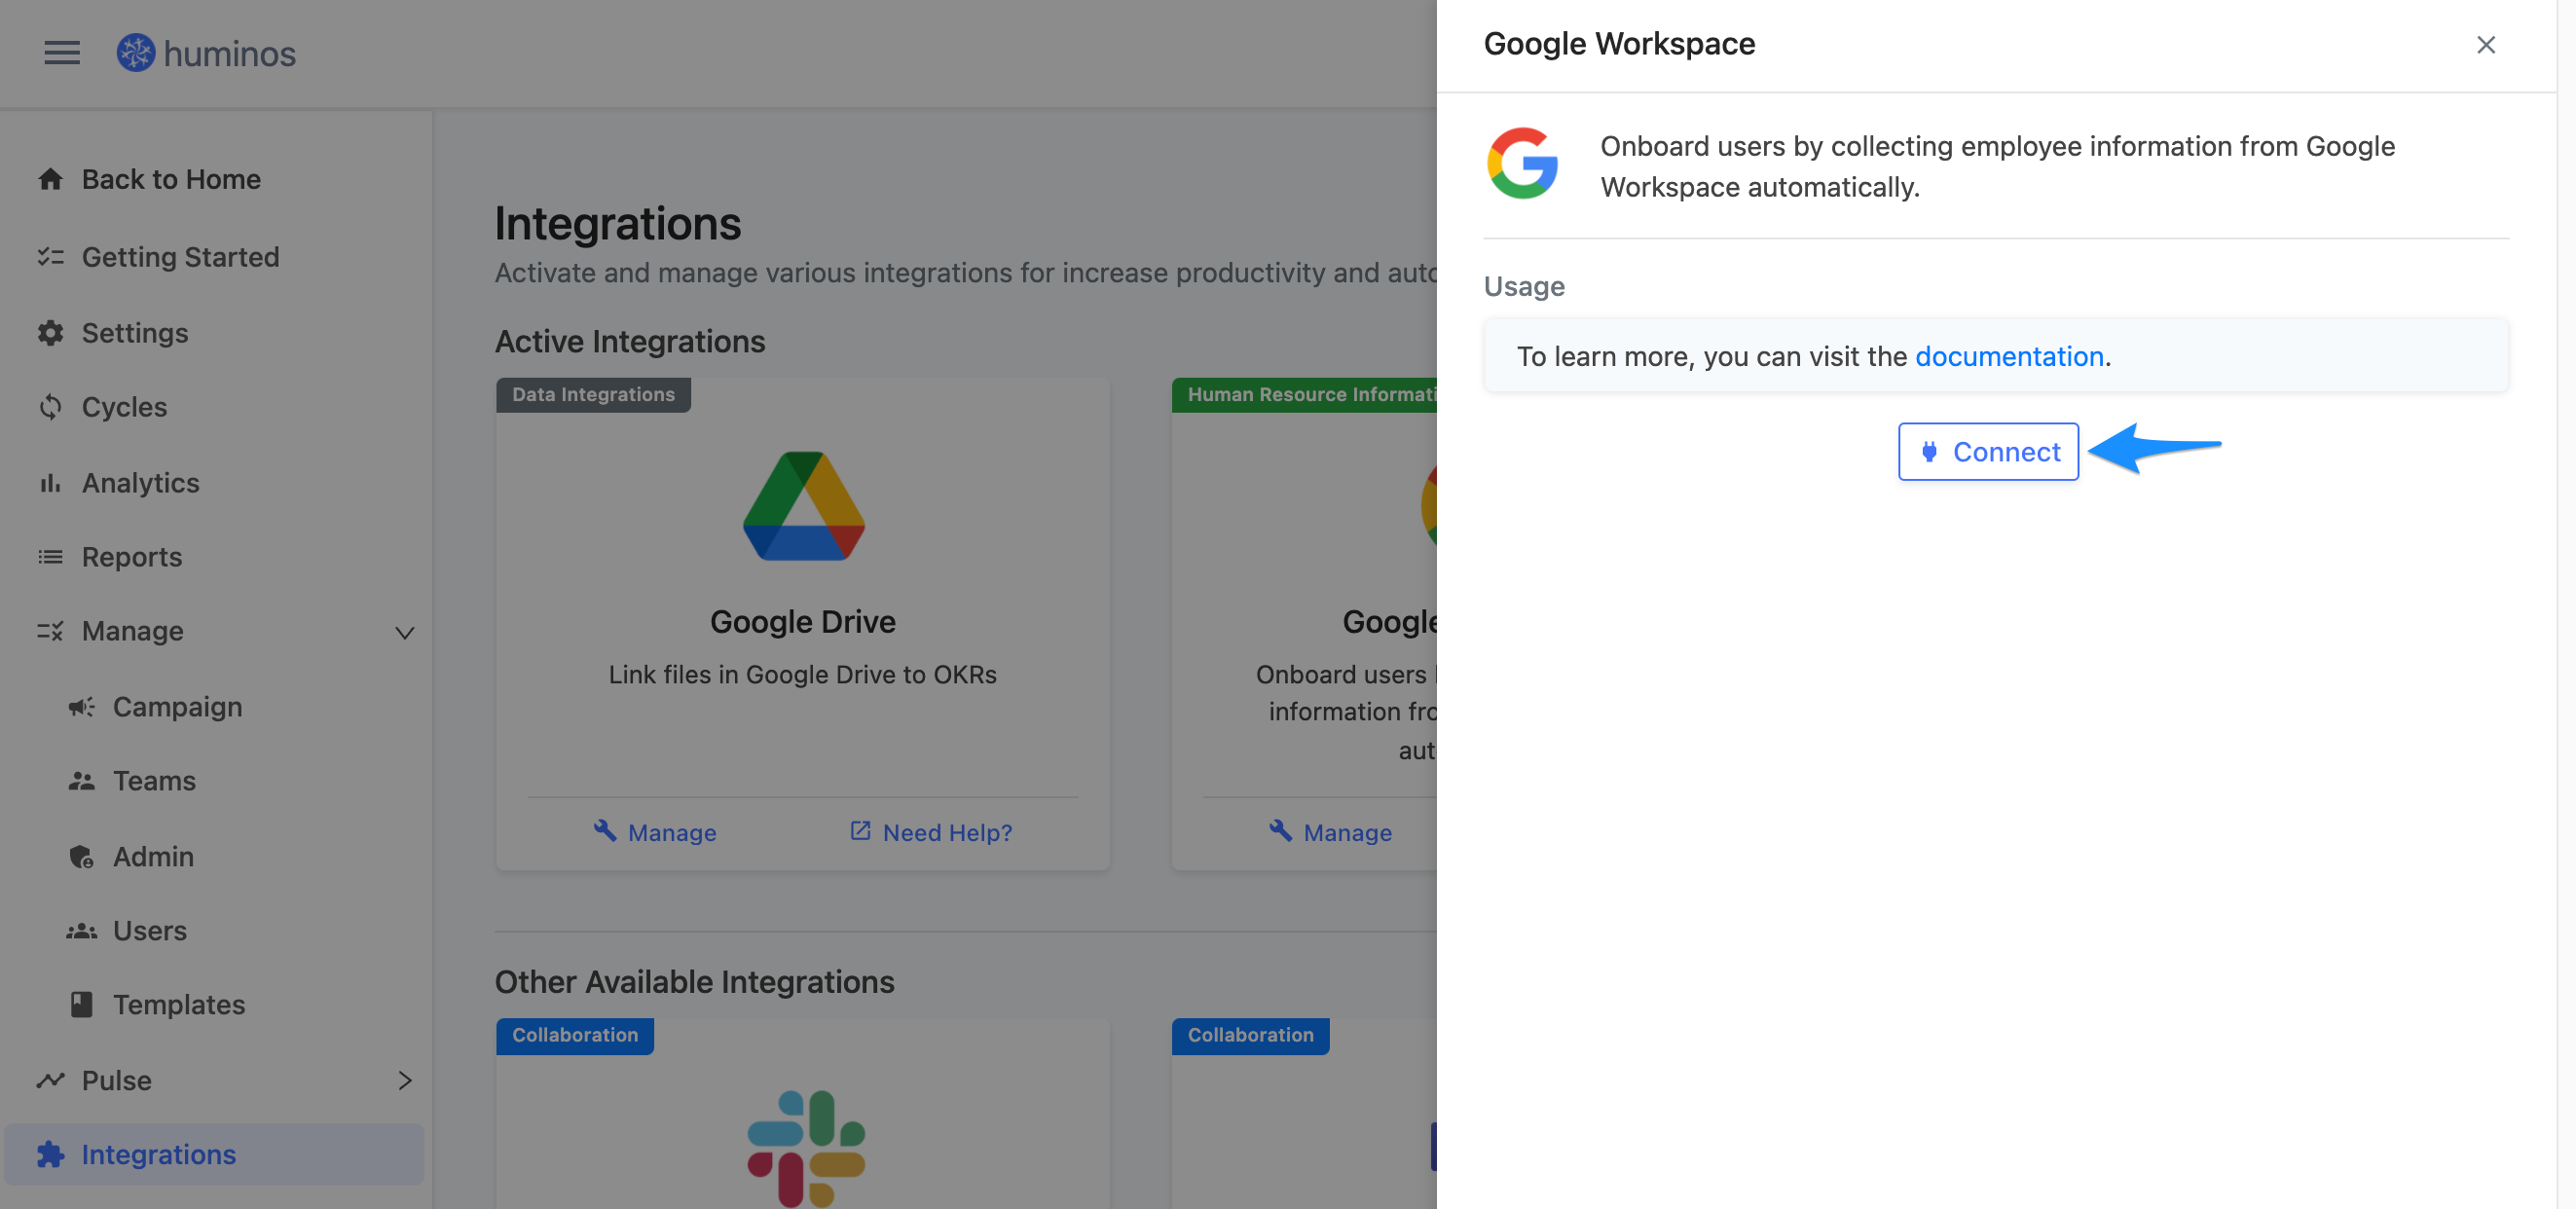This screenshot has height=1209, width=2576.
Task: Click the wrench icon on Google Drive card
Action: click(x=604, y=830)
